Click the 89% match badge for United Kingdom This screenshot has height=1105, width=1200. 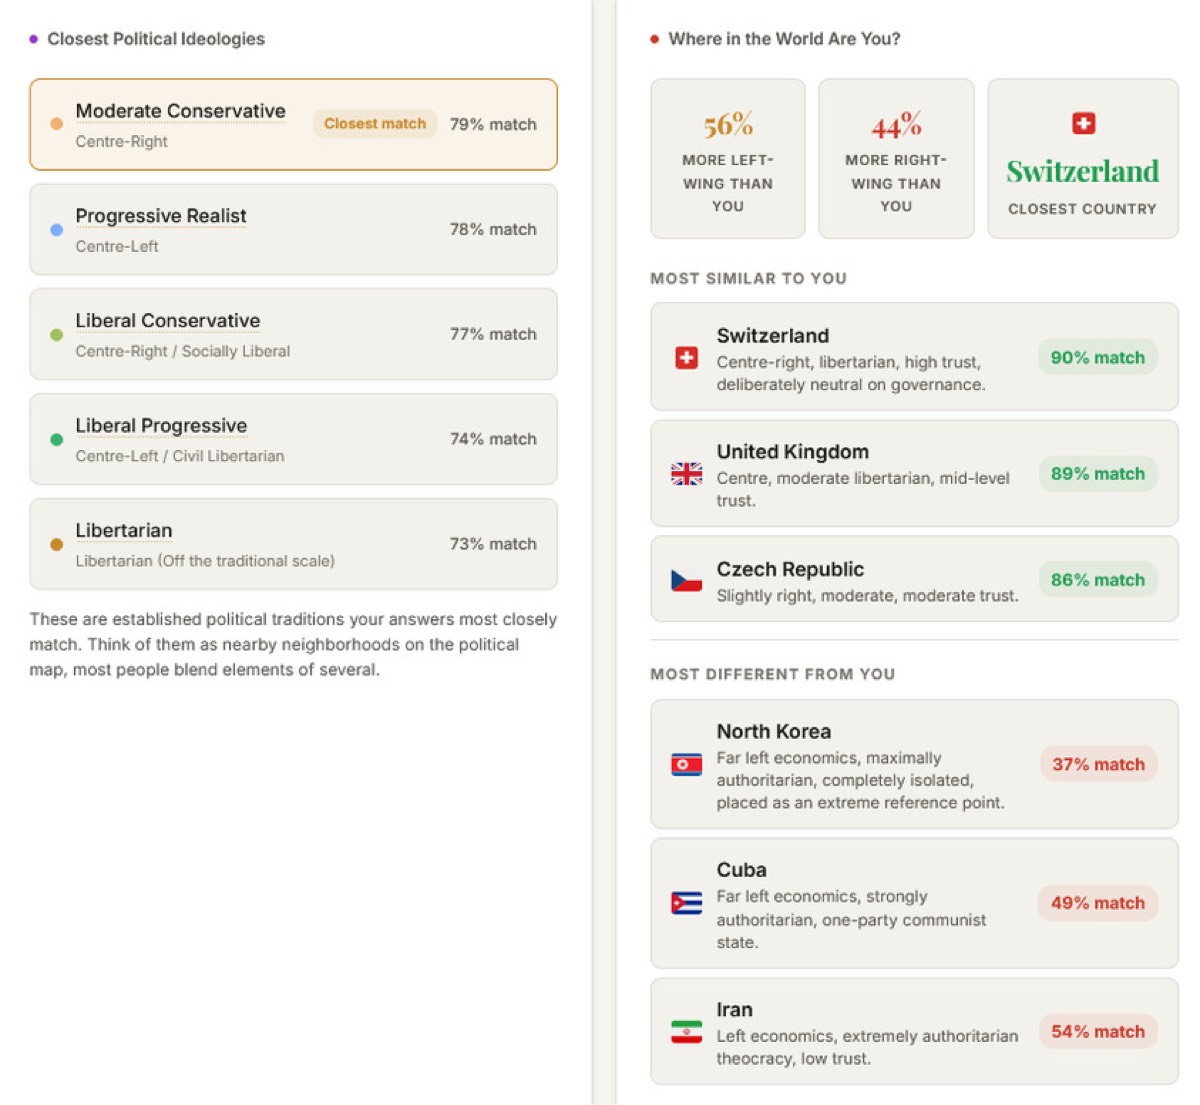pos(1098,474)
